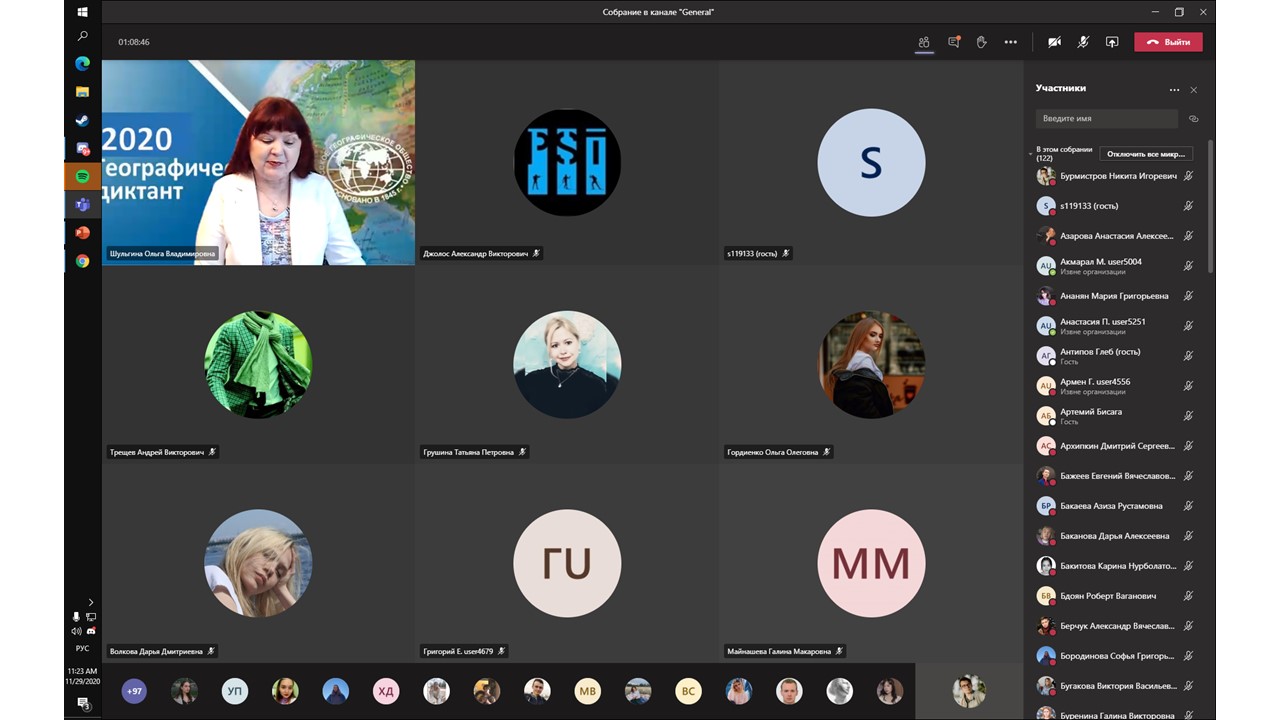1280x720 pixels.
Task: Open Участники panel more options menu
Action: pyautogui.click(x=1174, y=90)
